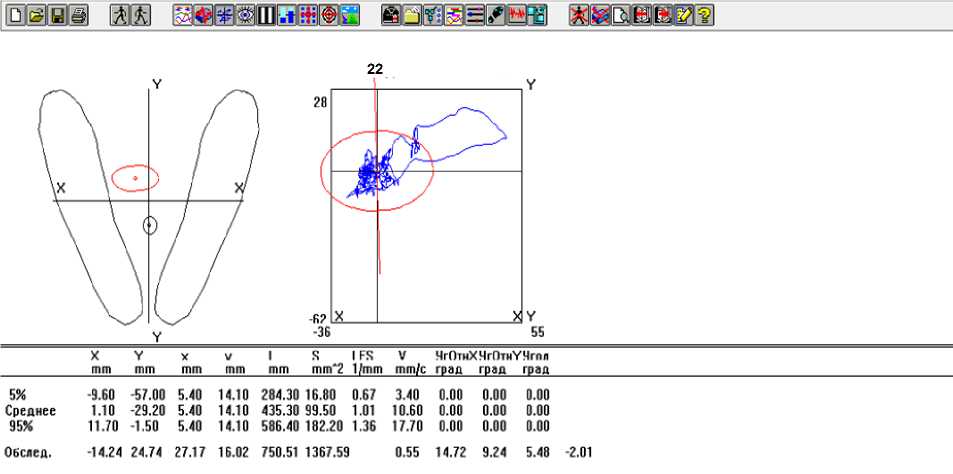Click the eye icon in the toolbar
The width and height of the screenshot is (953, 474).
246,15
